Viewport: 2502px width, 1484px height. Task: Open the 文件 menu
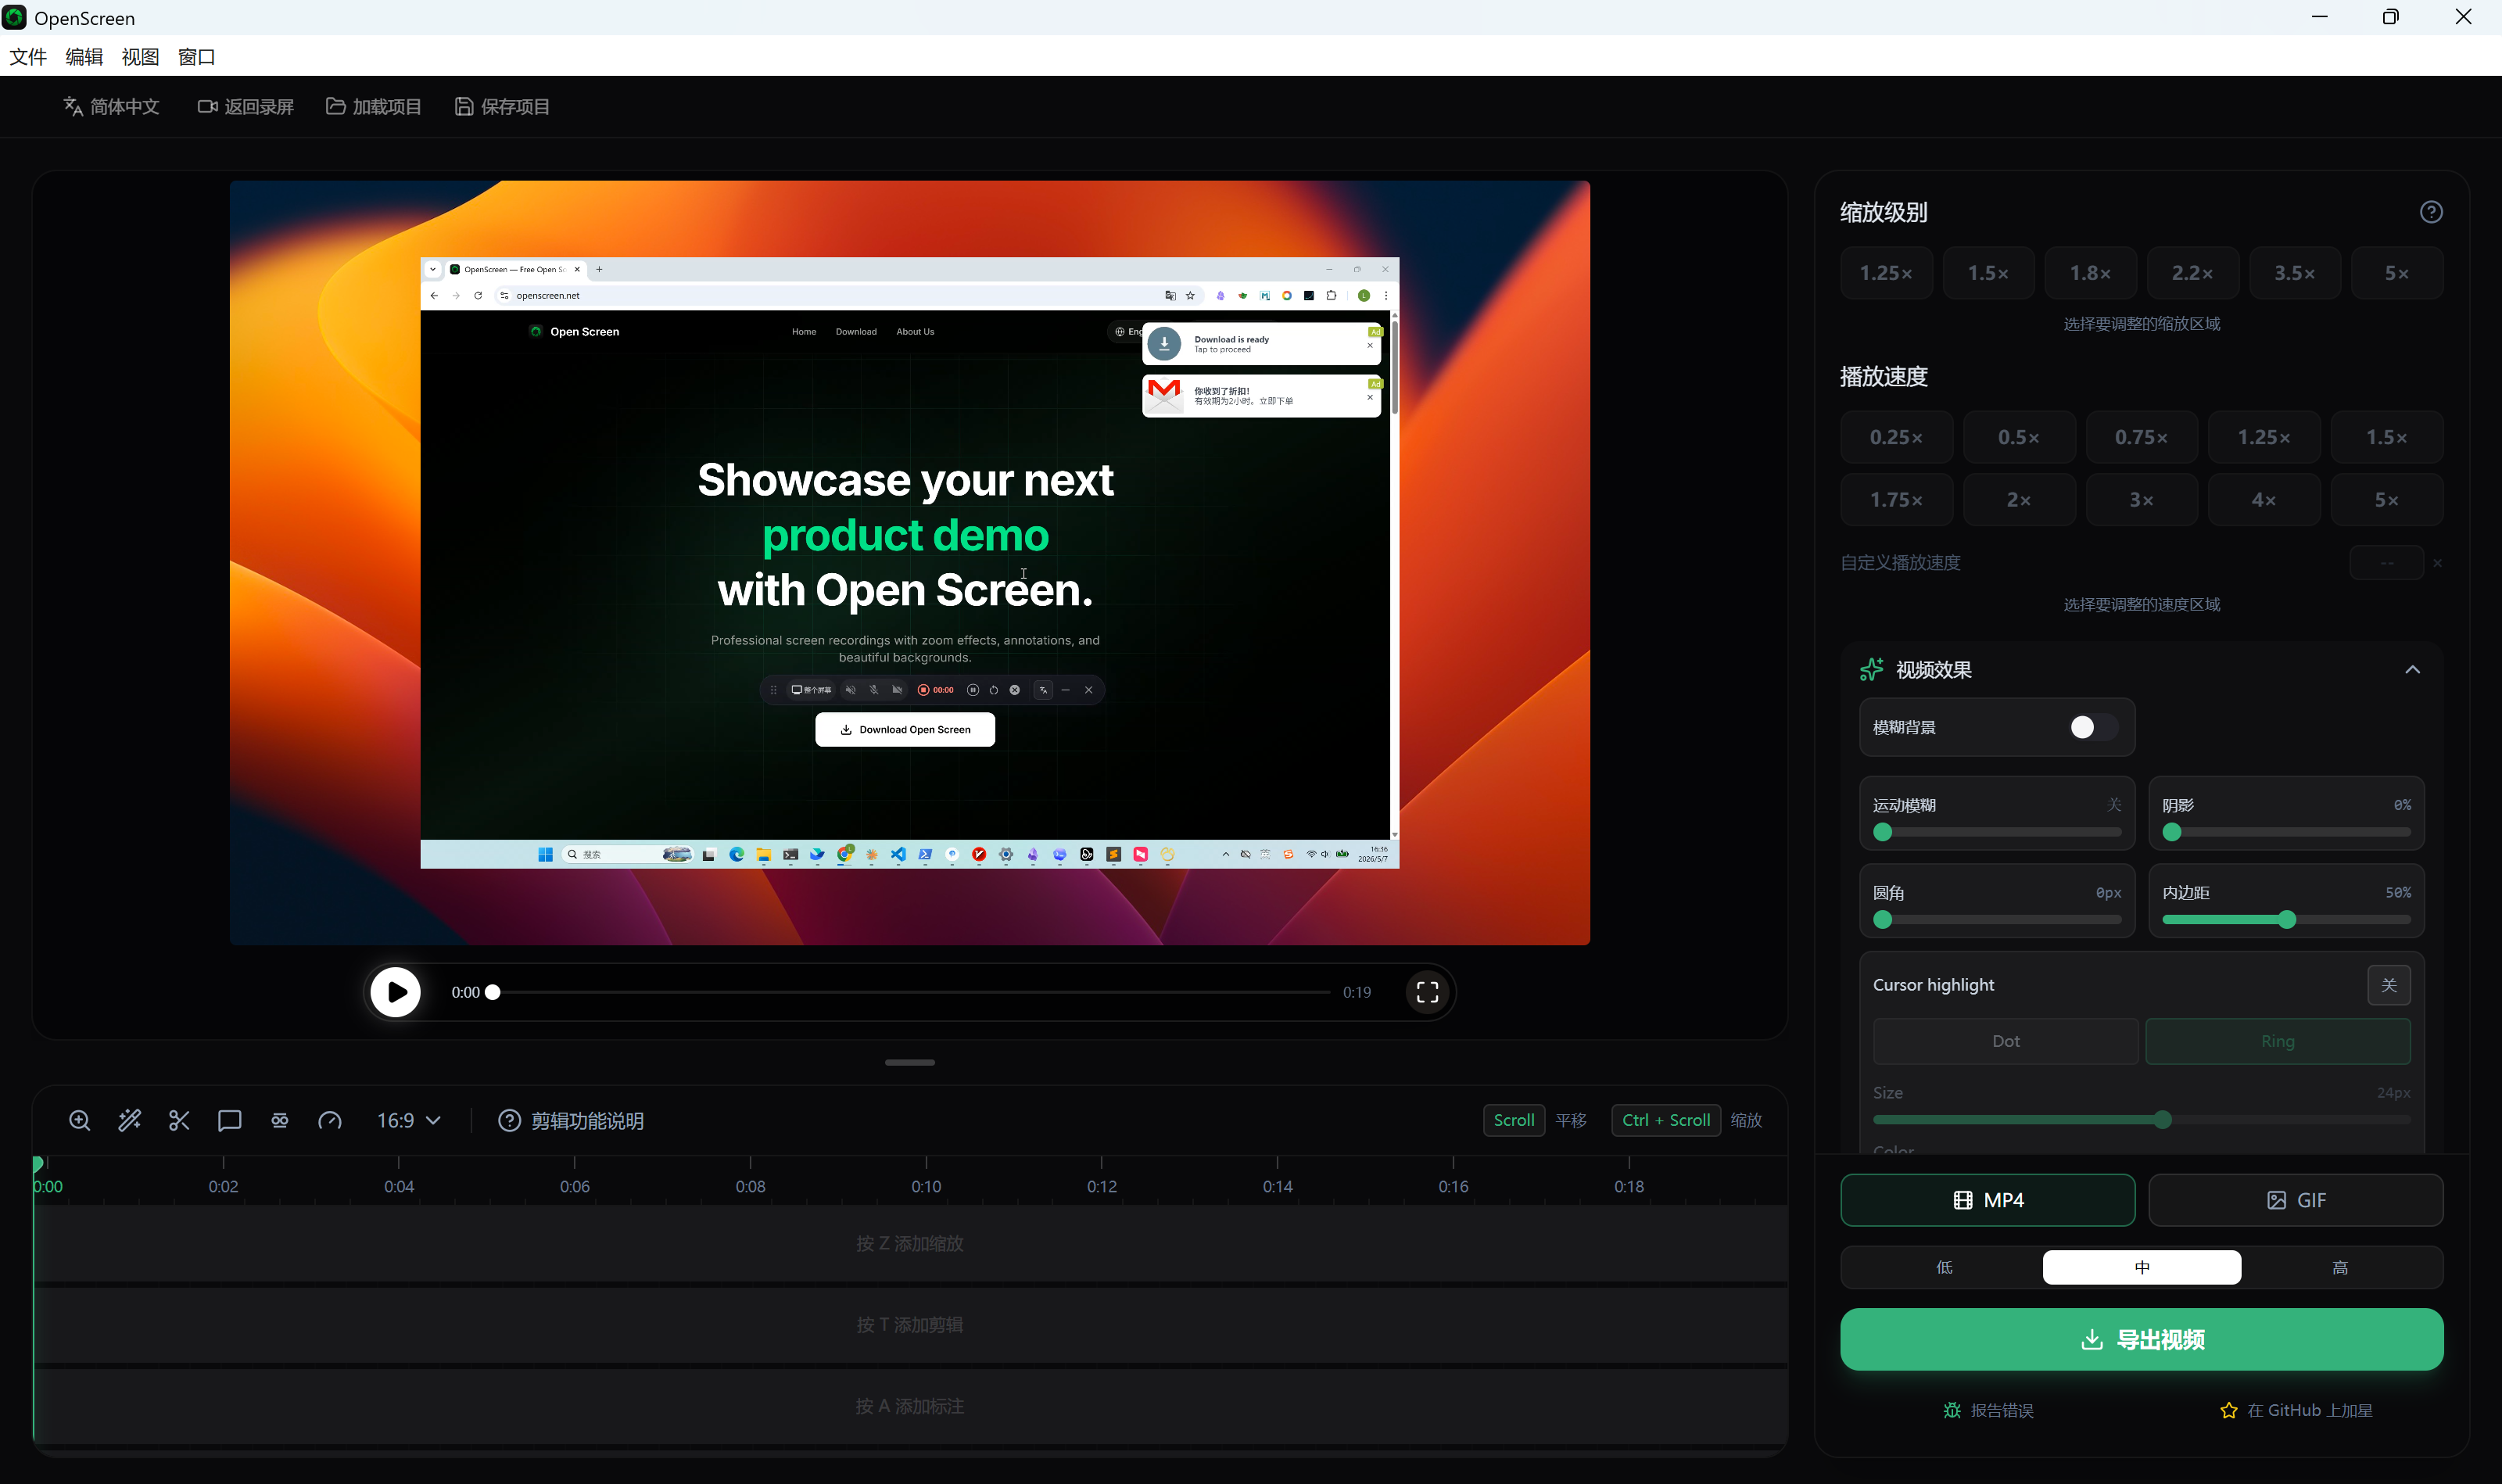28,56
